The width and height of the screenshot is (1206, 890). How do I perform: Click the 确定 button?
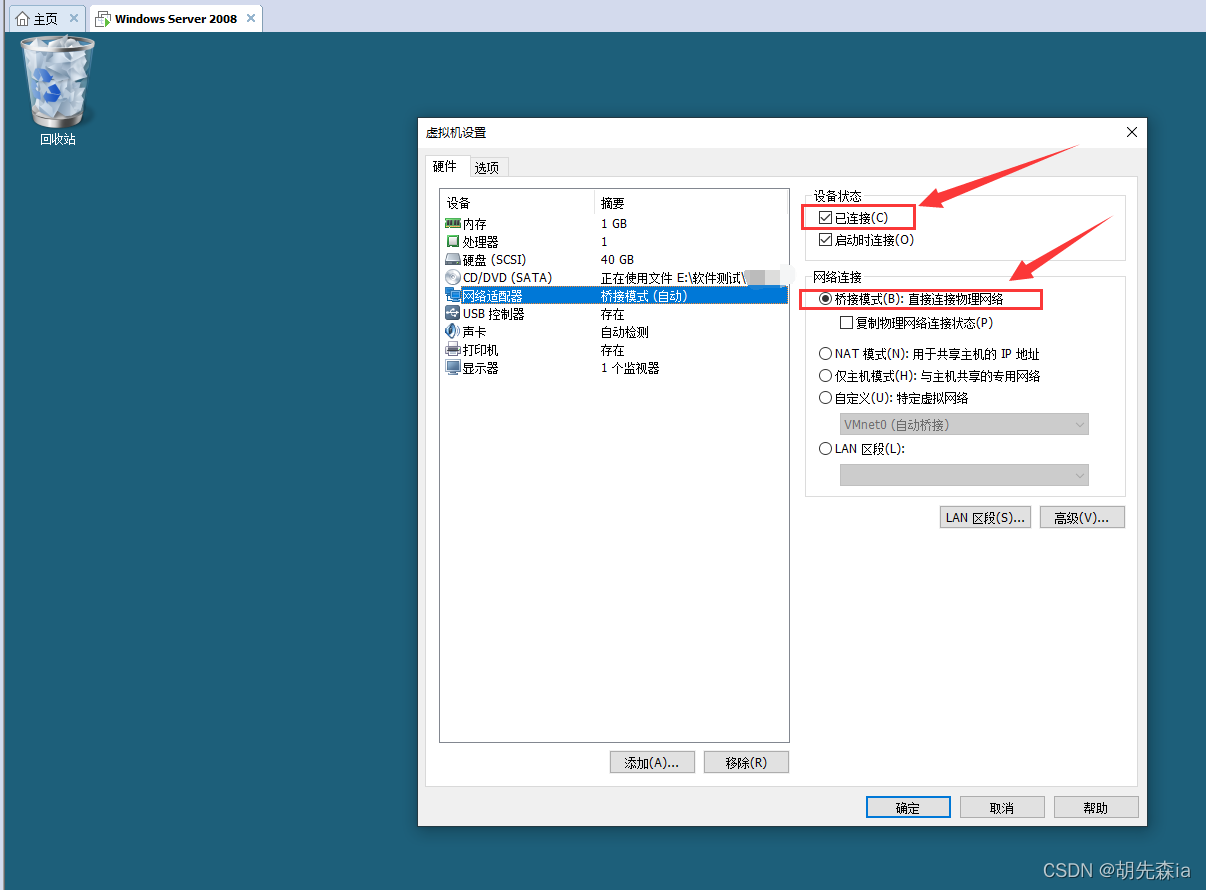(x=908, y=808)
